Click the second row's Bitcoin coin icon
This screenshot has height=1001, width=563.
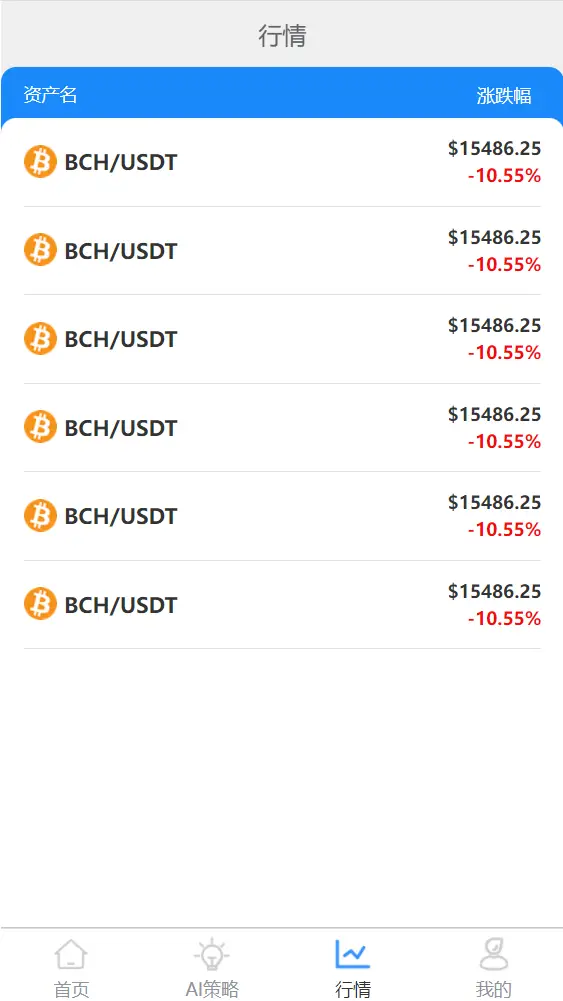pos(40,250)
